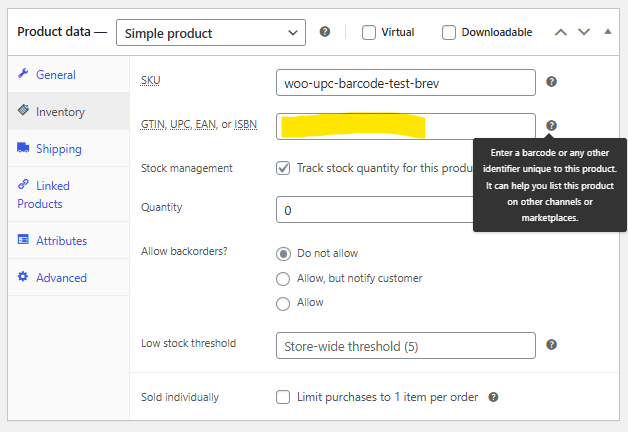Enable the Virtual checkbox
The image size is (628, 432).
coord(369,32)
